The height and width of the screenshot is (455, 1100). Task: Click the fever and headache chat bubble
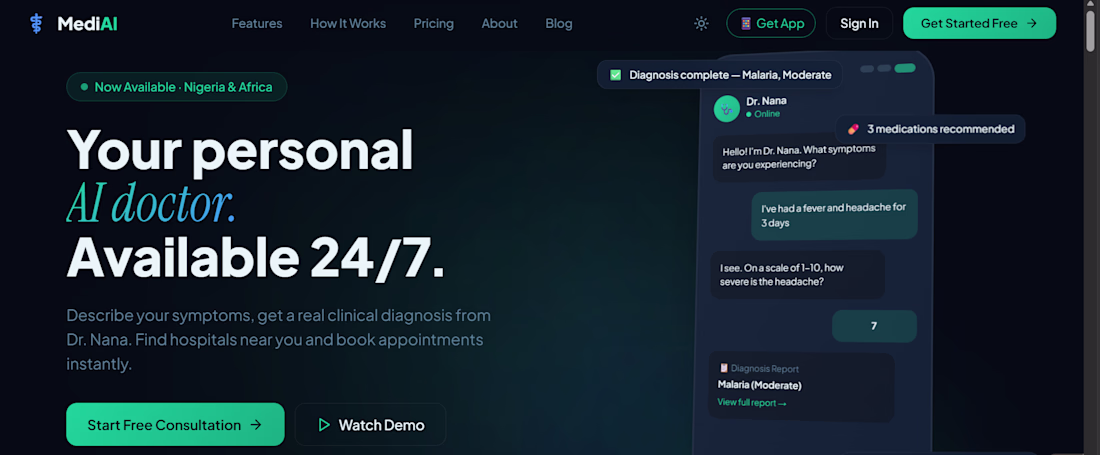(834, 215)
